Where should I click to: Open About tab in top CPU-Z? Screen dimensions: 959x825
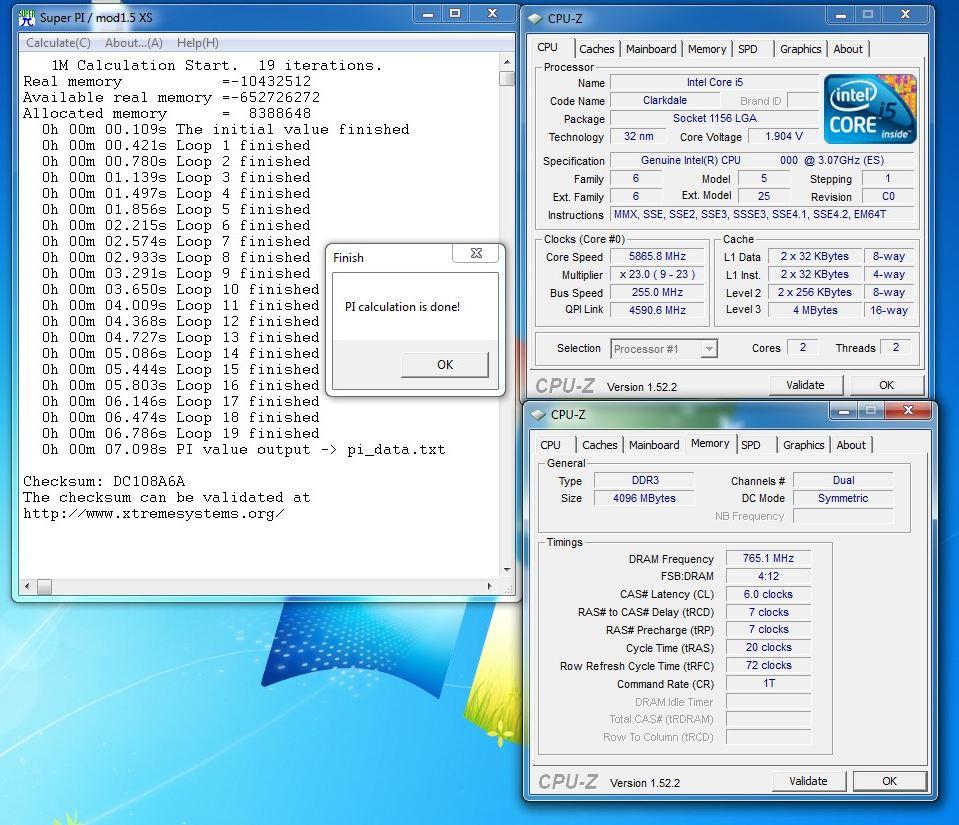point(848,49)
